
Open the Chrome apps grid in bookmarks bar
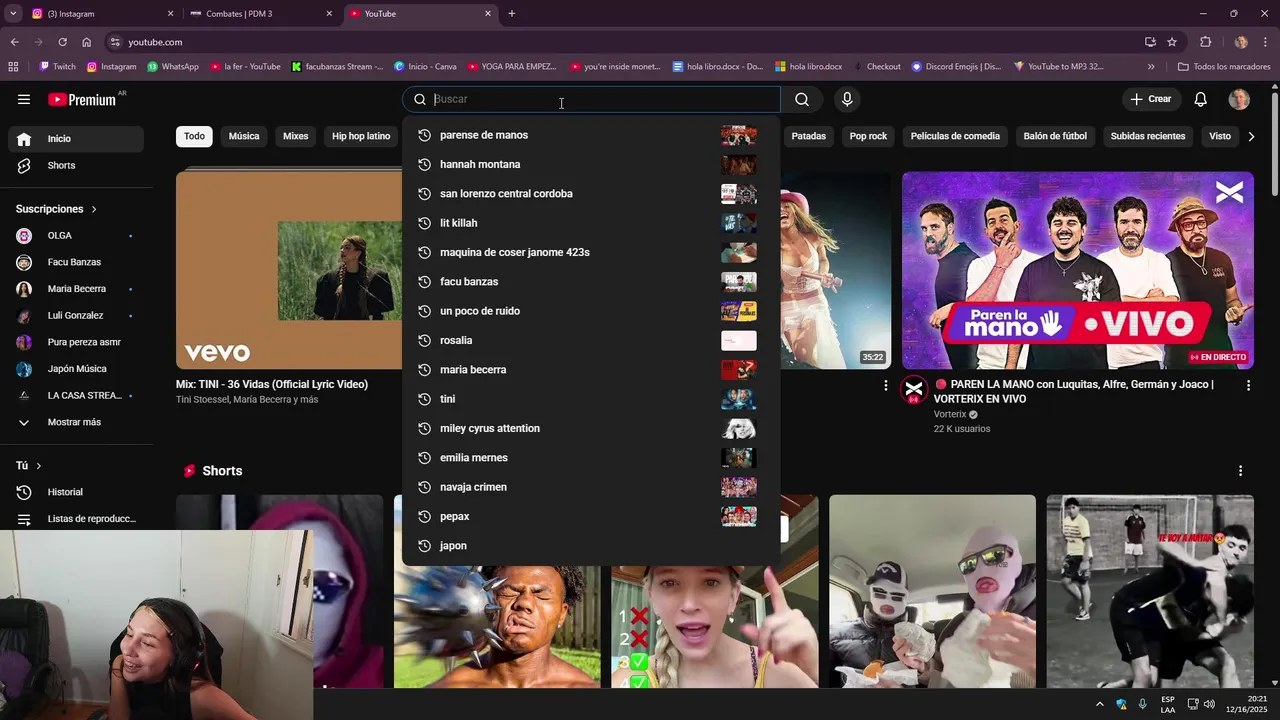[x=13, y=67]
